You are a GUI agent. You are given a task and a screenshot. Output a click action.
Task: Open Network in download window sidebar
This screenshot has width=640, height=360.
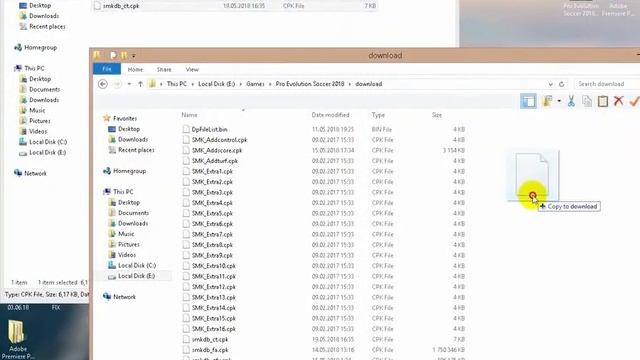pos(124,297)
